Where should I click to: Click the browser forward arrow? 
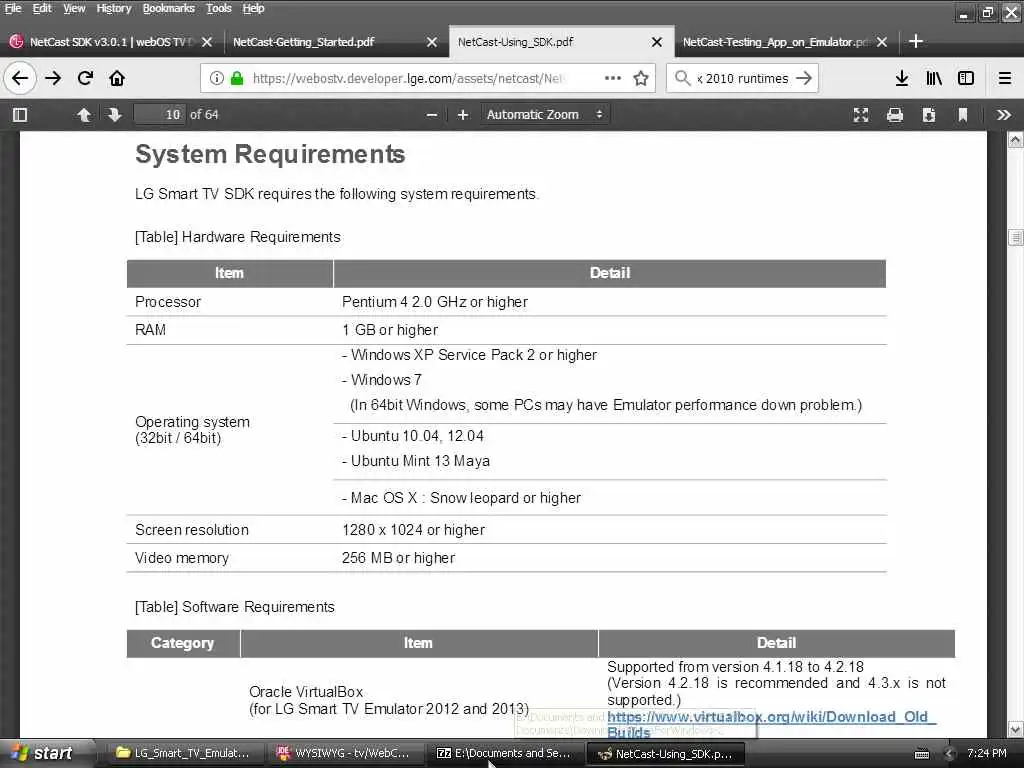click(x=54, y=78)
